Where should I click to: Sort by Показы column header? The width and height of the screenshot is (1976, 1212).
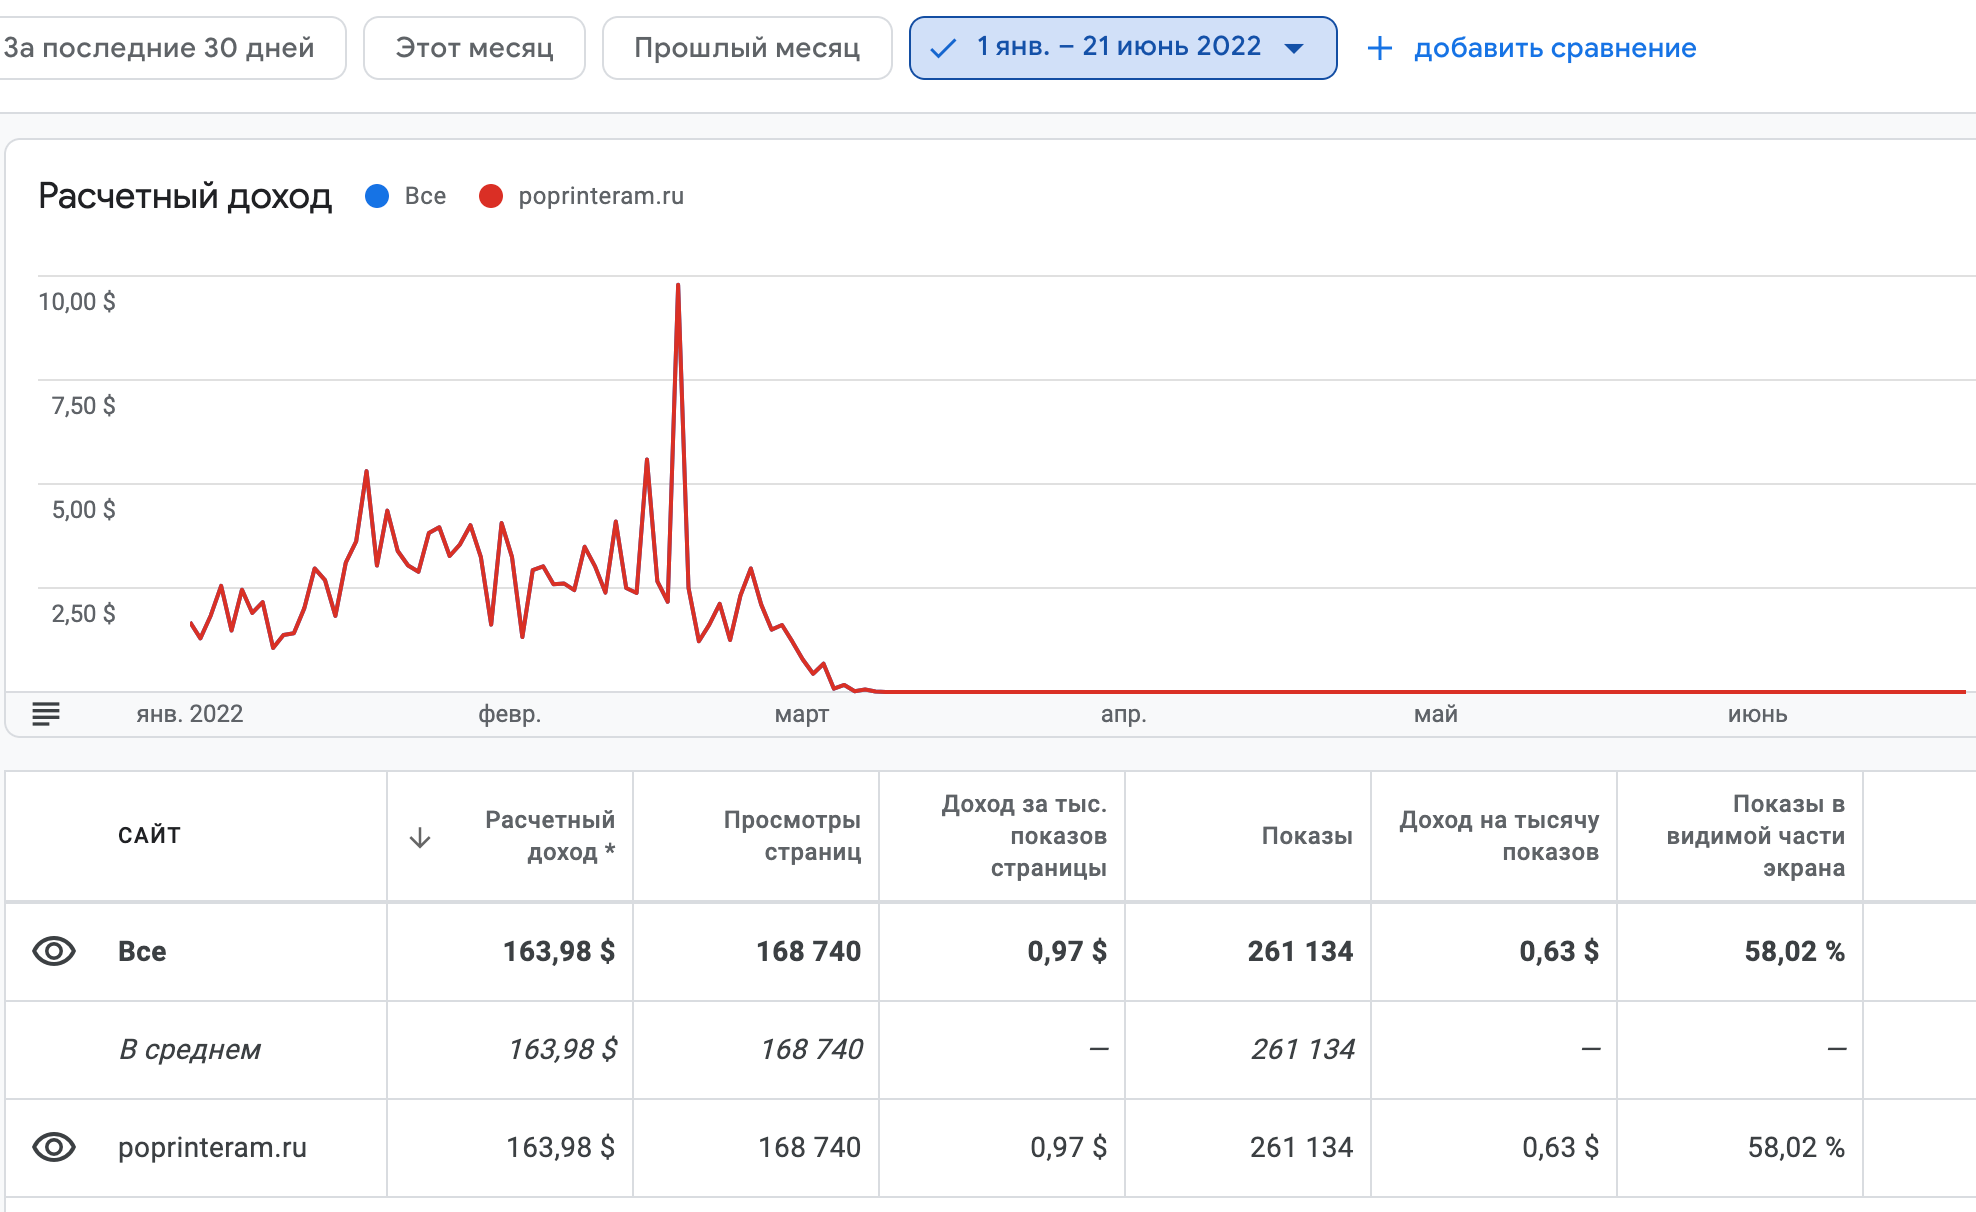tap(1306, 836)
